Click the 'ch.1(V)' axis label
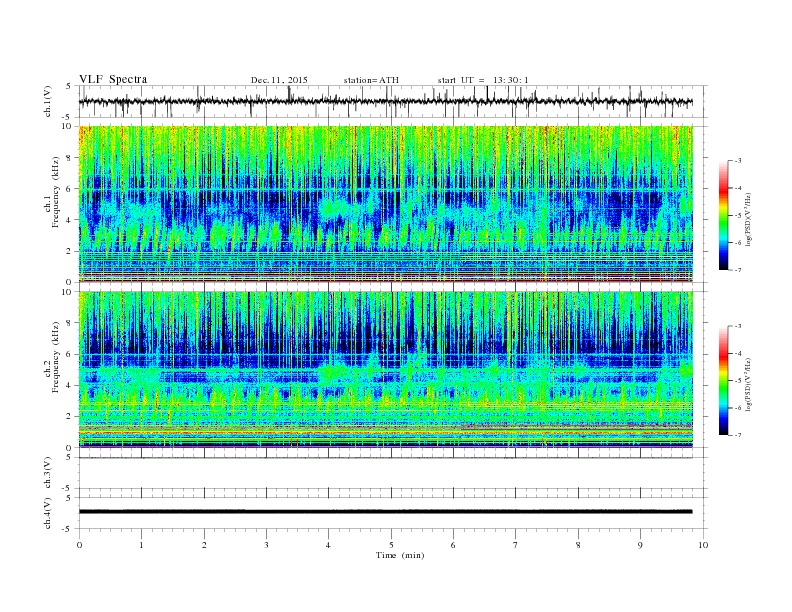The image size is (792, 612). (x=48, y=102)
